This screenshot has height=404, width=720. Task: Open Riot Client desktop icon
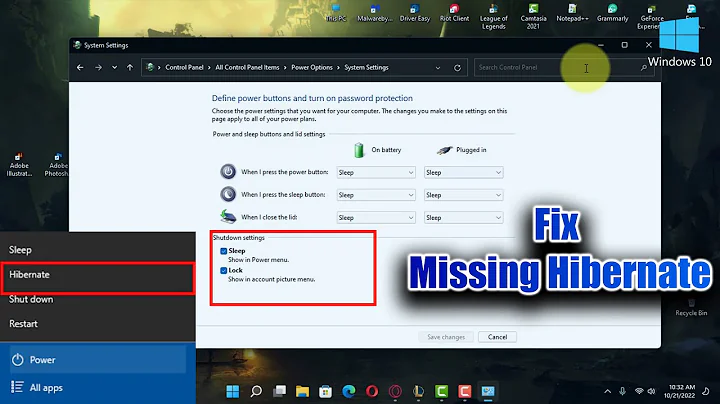pyautogui.click(x=454, y=13)
